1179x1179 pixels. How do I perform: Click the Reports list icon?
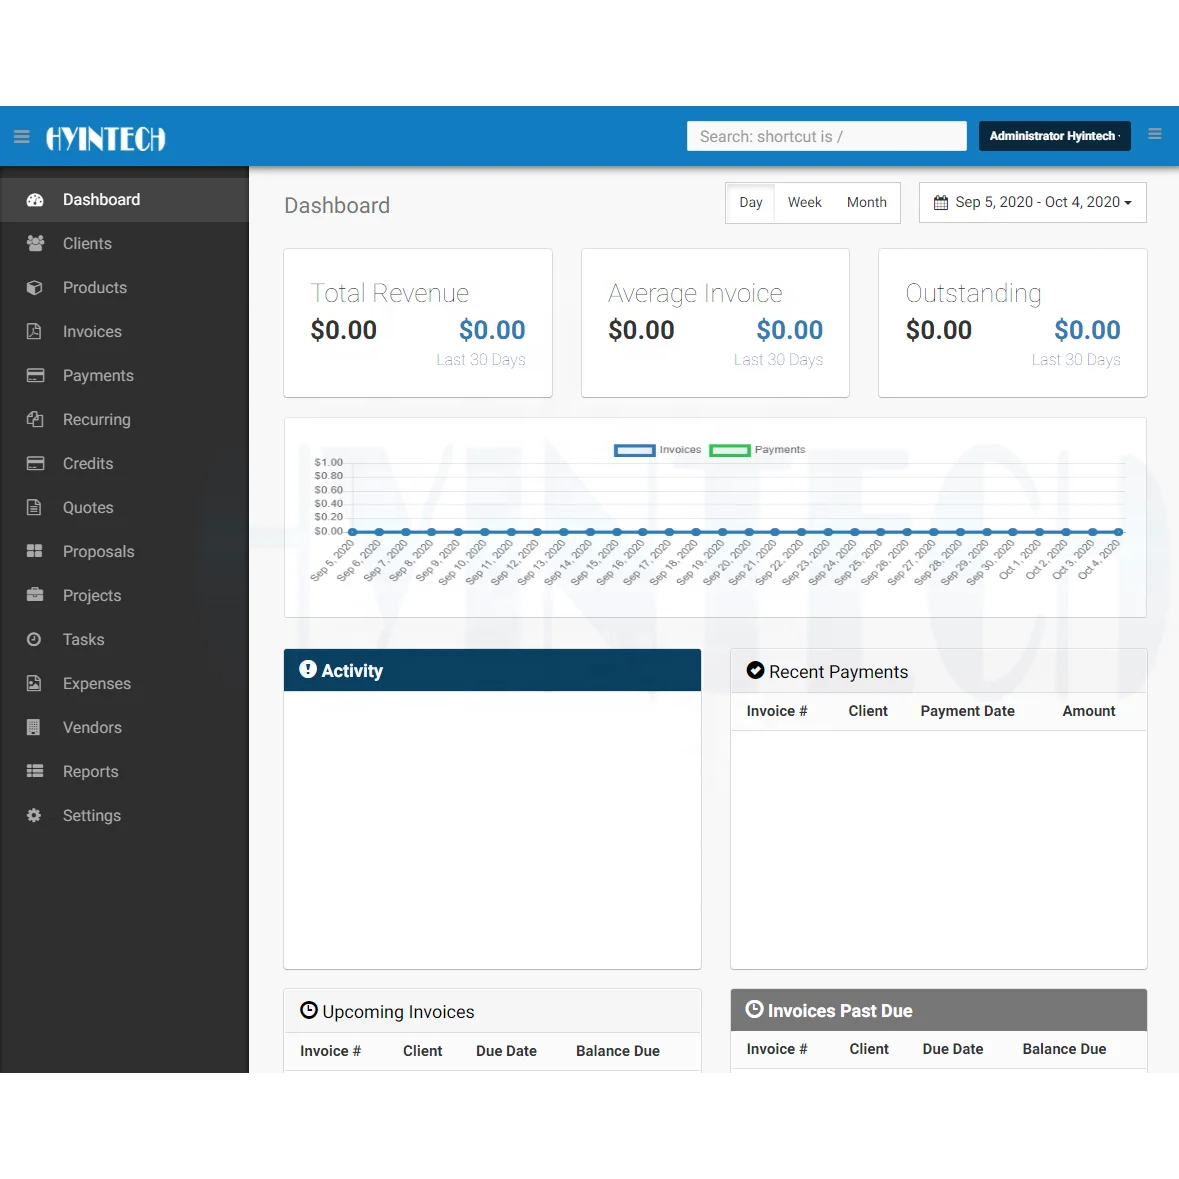[35, 771]
